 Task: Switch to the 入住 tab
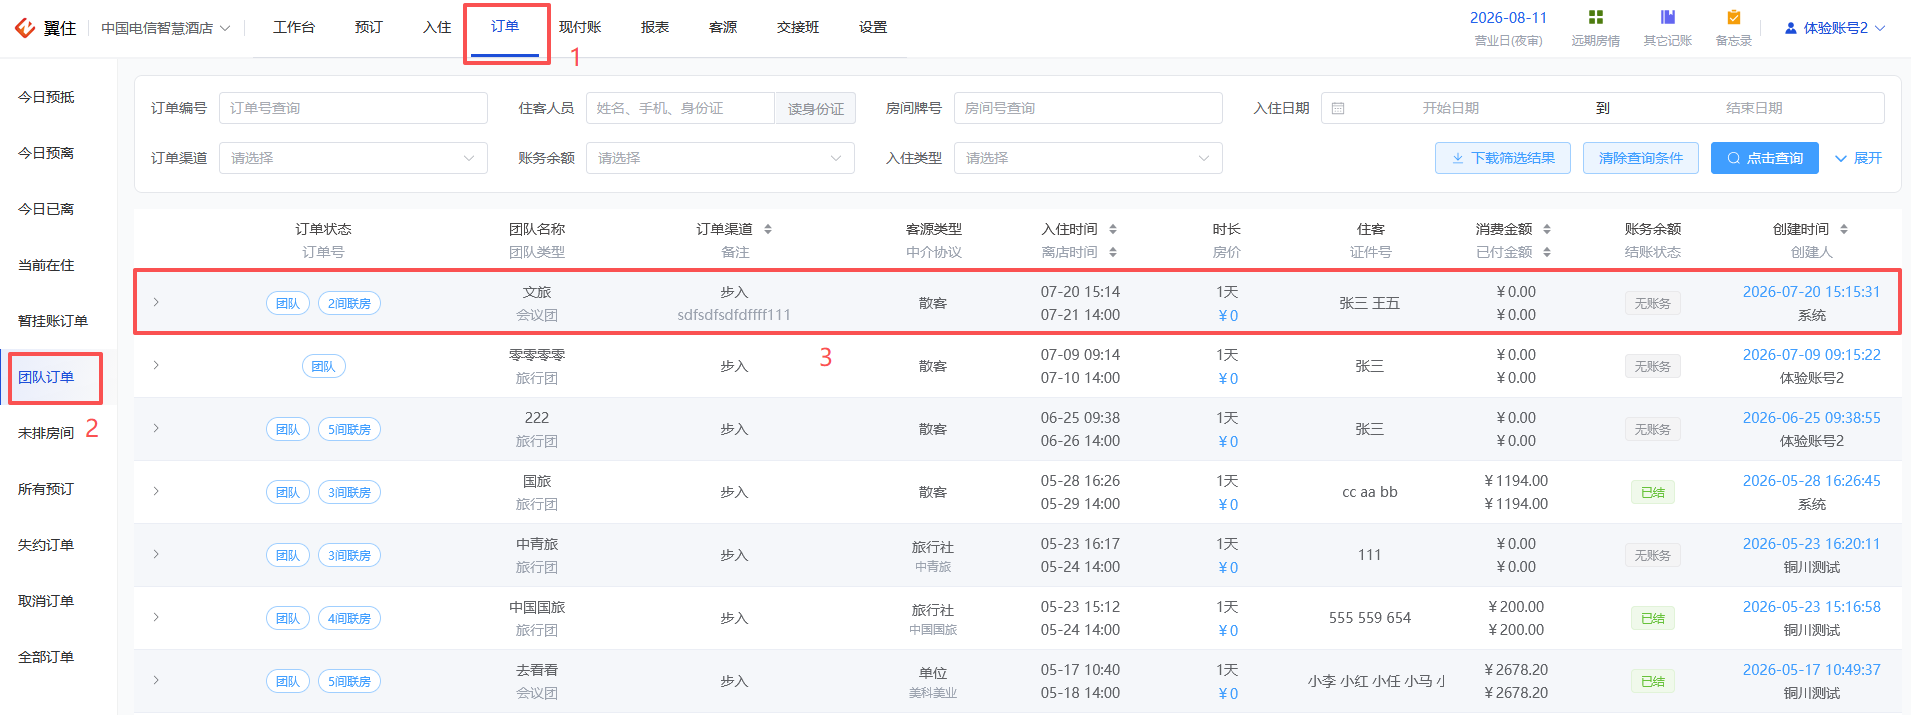[x=437, y=27]
